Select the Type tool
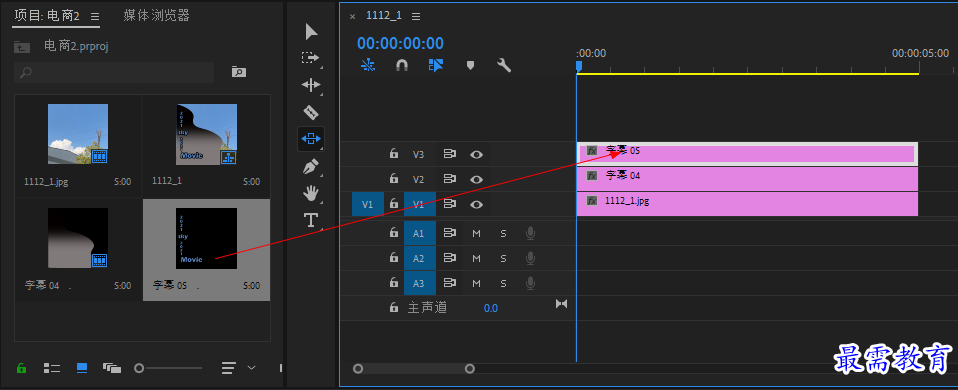The width and height of the screenshot is (958, 390). click(311, 220)
